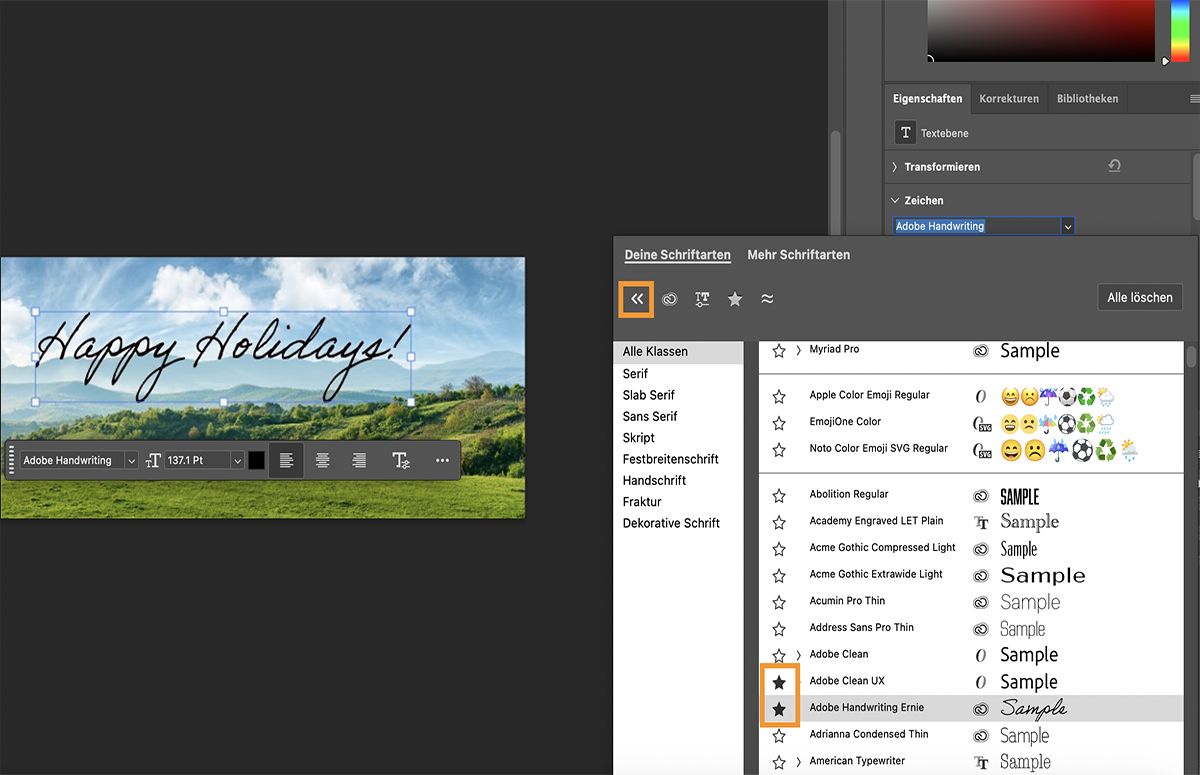The width and height of the screenshot is (1200, 775).
Task: Filter fonts synced from Creative Cloud
Action: (x=669, y=299)
